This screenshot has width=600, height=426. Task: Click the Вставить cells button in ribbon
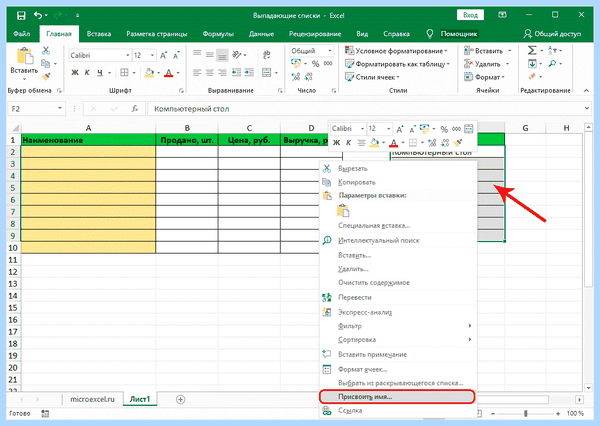483,51
